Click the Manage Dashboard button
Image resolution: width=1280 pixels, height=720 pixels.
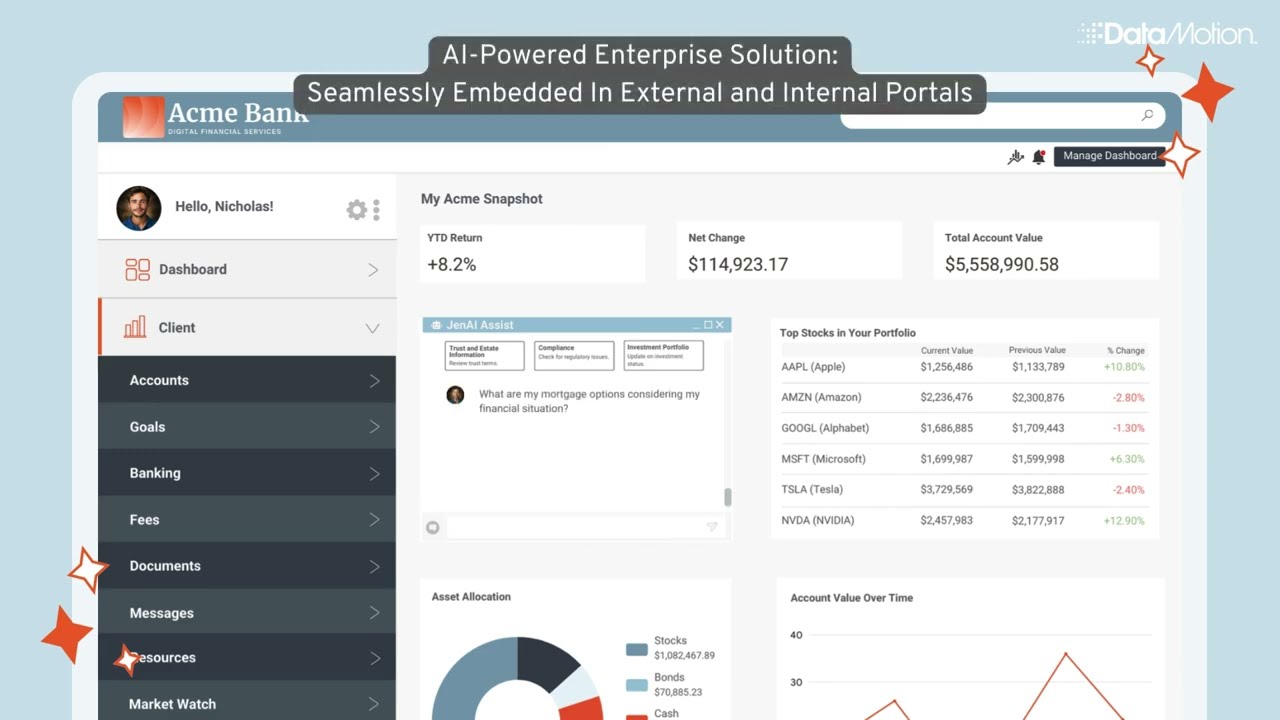pos(1109,156)
